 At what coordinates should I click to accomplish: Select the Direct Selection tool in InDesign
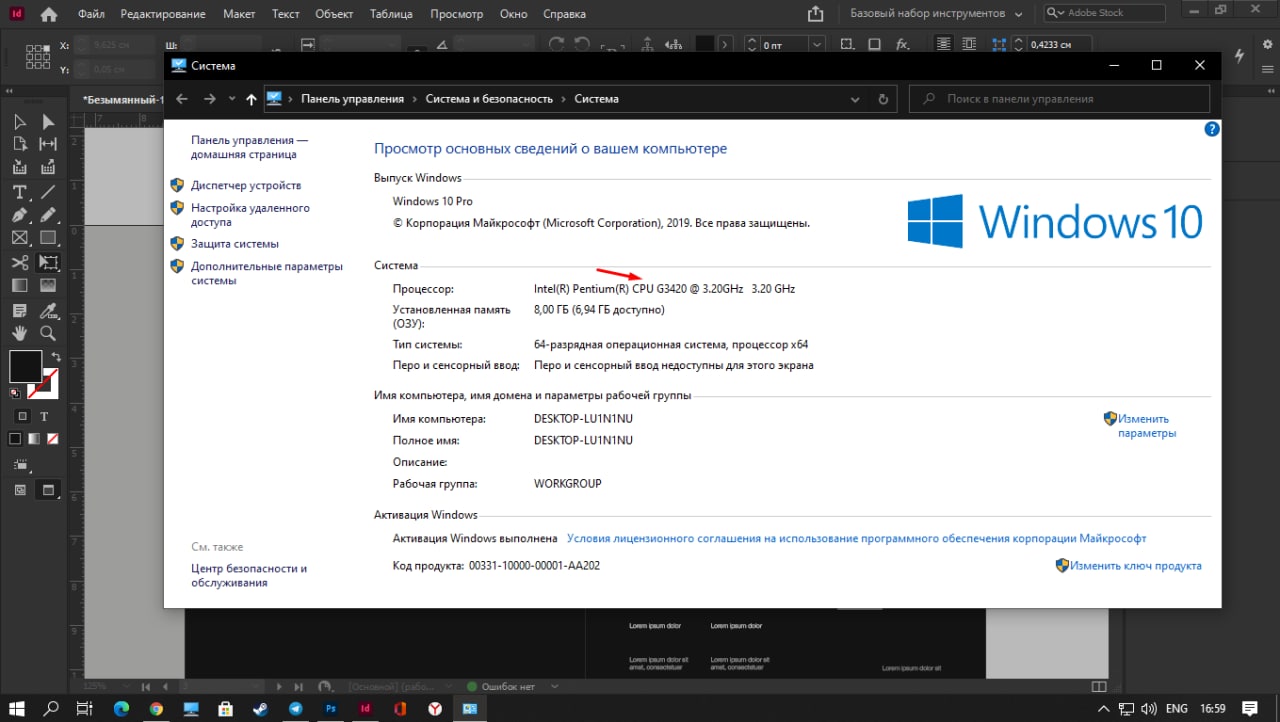tap(48, 122)
